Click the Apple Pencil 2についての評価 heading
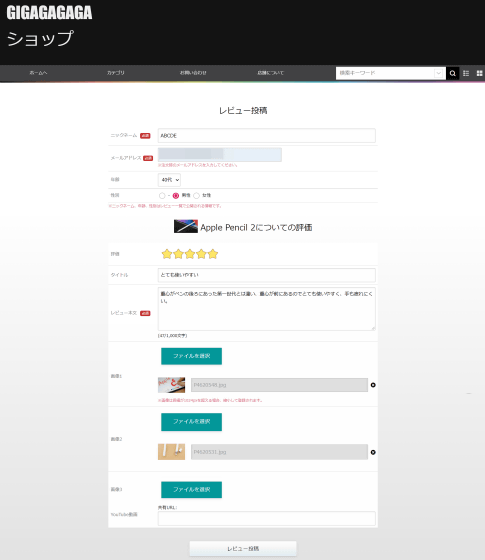Image resolution: width=485 pixels, height=560 pixels. tap(256, 228)
